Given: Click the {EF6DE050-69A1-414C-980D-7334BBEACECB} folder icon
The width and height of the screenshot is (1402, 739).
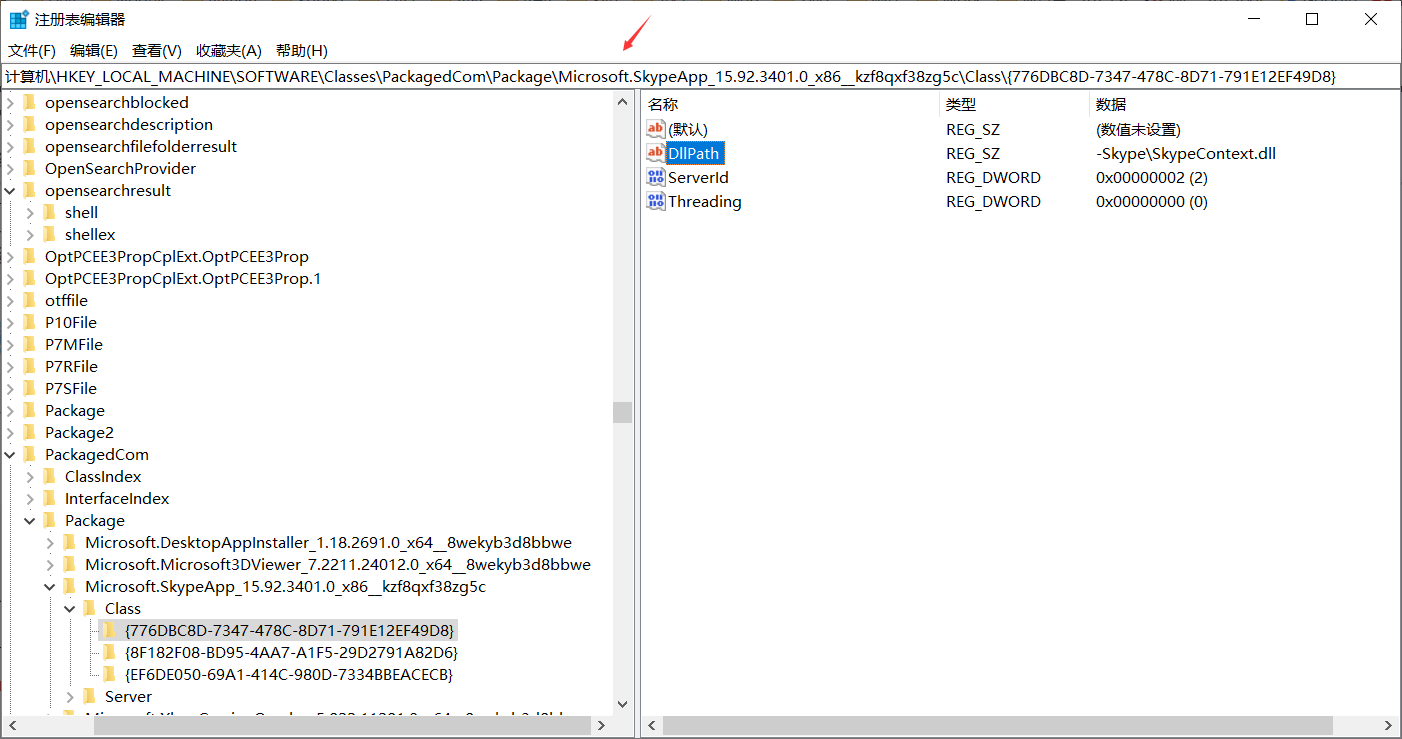Looking at the screenshot, I should 109,674.
